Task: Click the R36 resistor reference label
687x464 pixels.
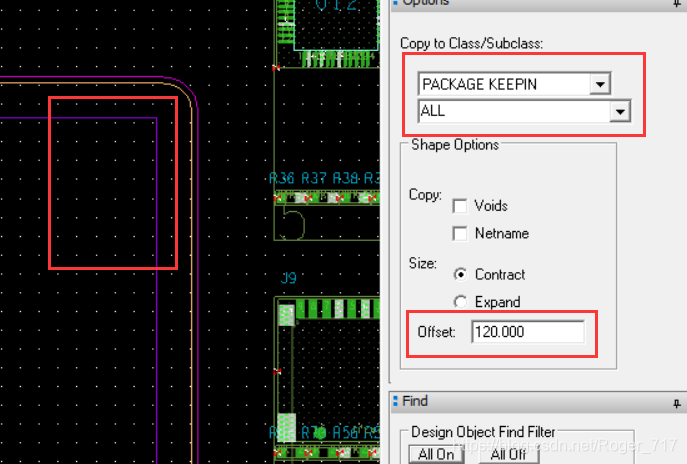Action: pos(282,178)
